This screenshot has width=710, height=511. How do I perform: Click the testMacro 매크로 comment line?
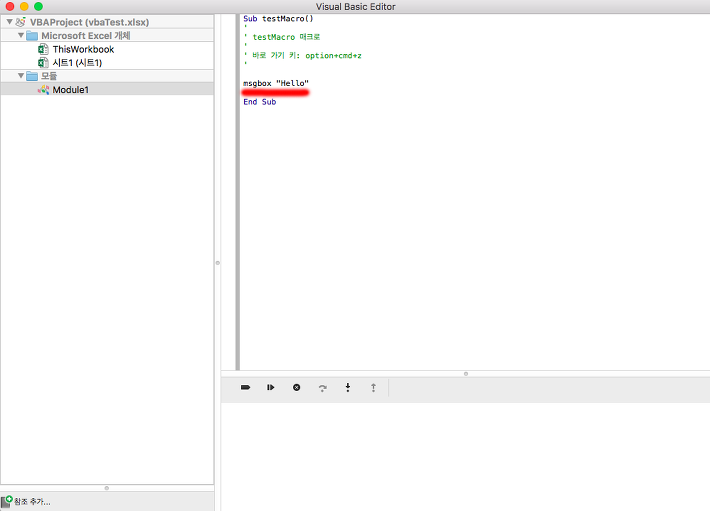point(282,37)
